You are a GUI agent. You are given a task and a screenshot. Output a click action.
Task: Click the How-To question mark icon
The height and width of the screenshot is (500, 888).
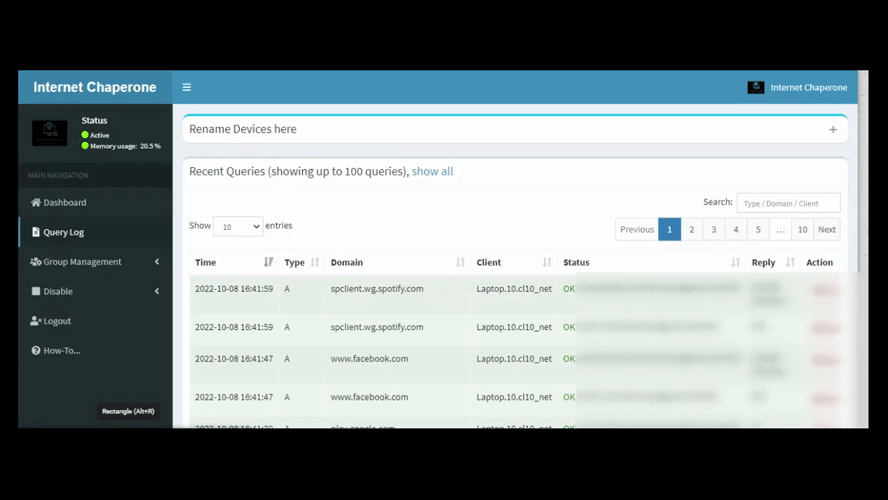(36, 351)
